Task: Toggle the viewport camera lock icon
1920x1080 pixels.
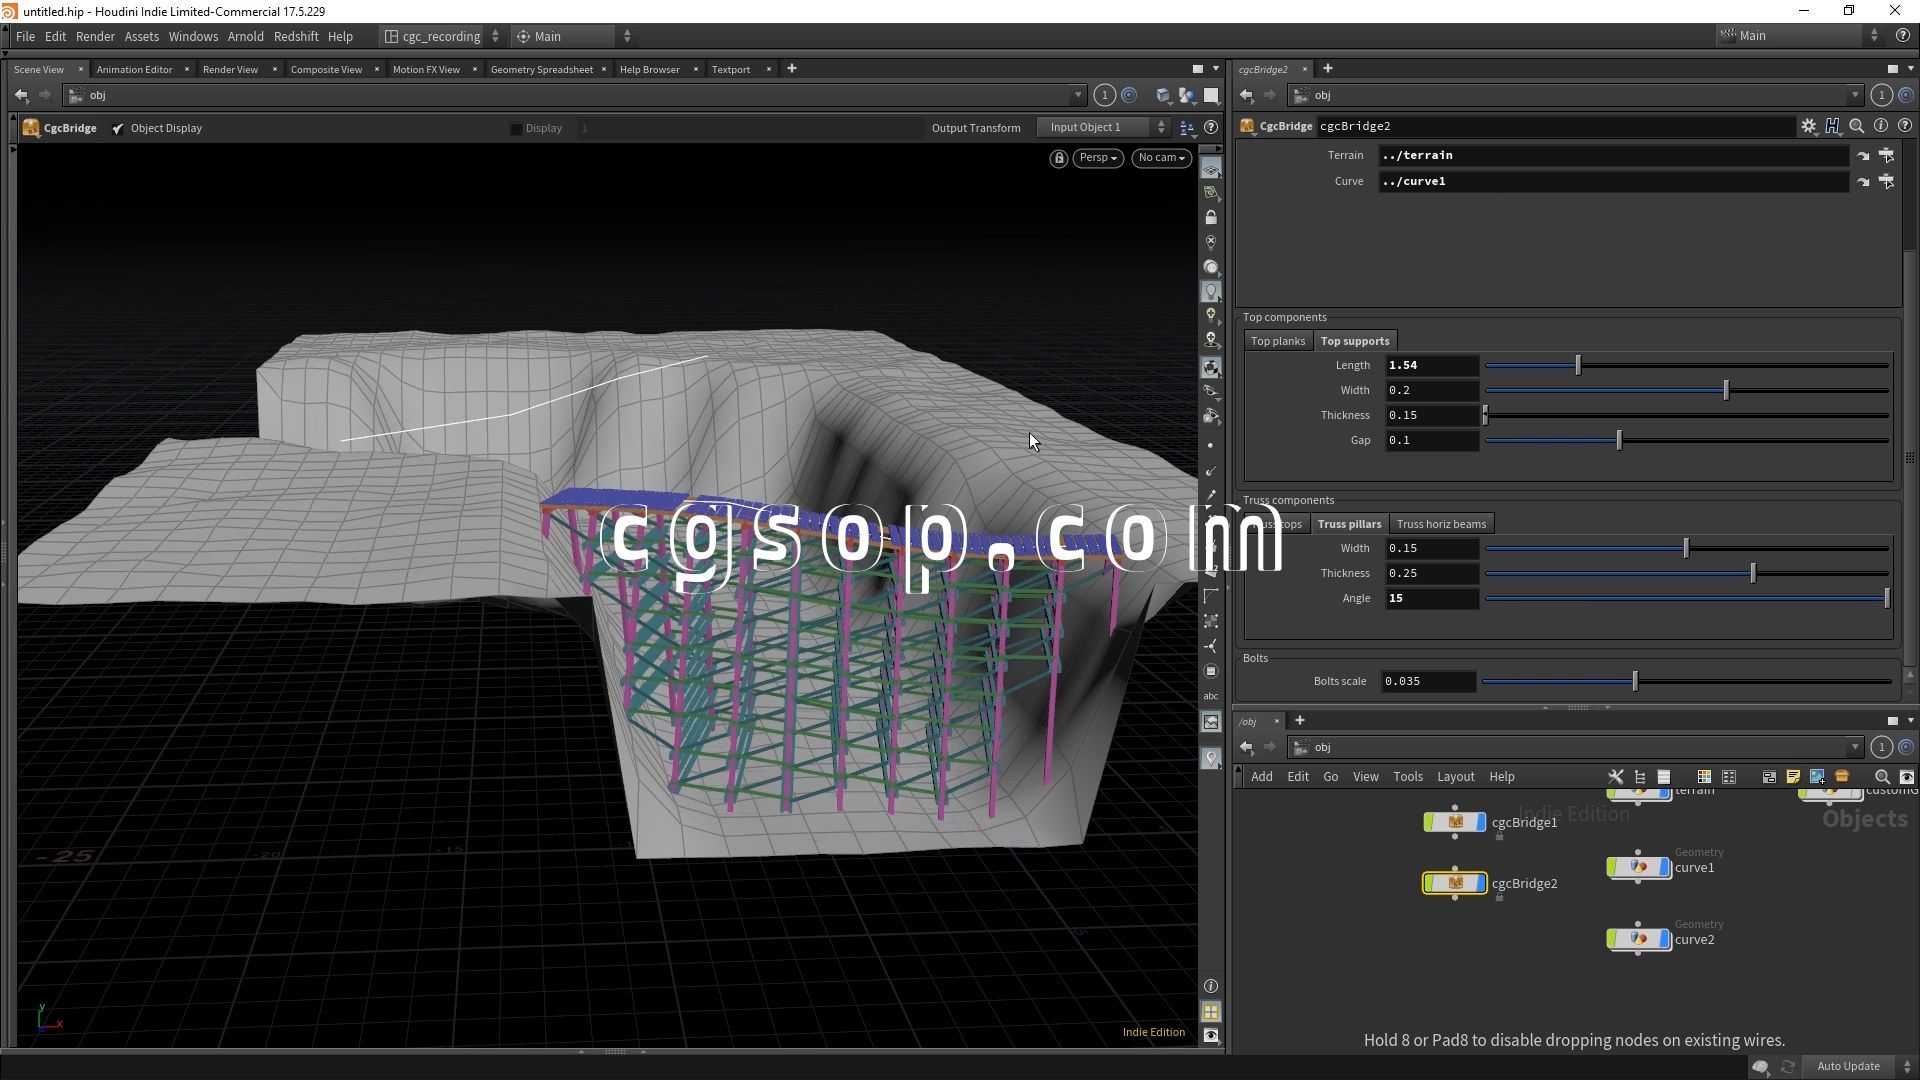Action: 1058,158
